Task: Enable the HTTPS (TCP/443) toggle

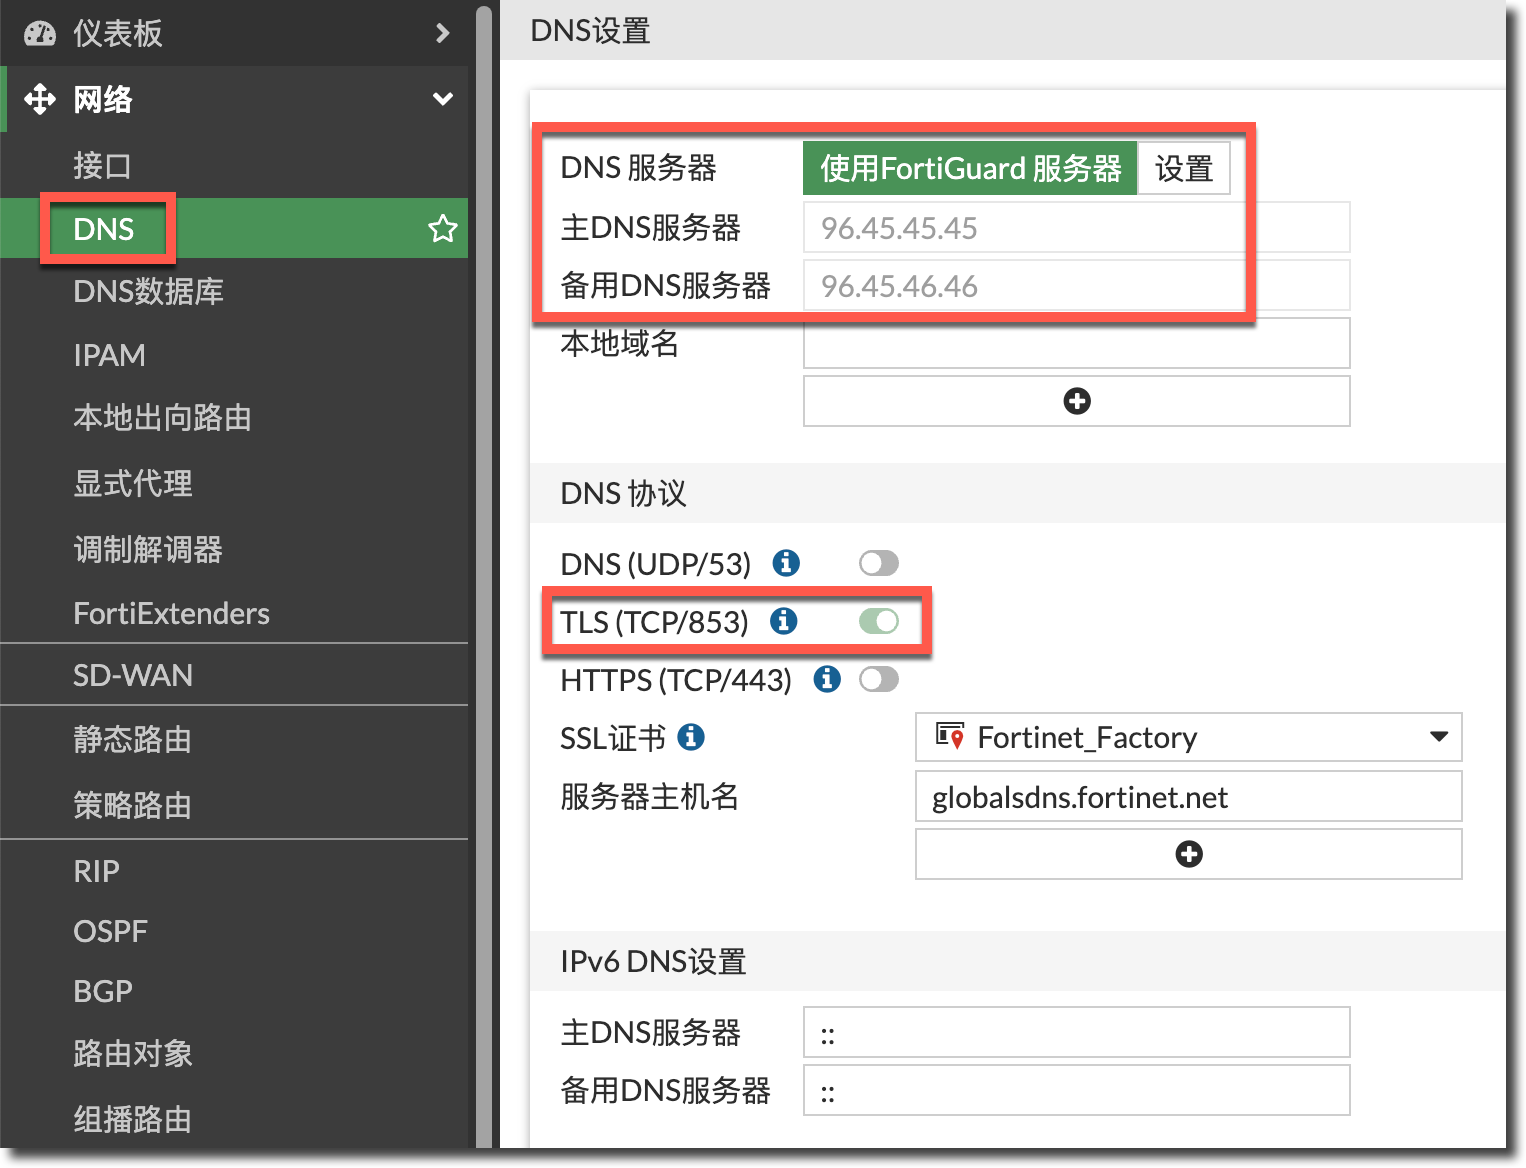Action: [879, 679]
